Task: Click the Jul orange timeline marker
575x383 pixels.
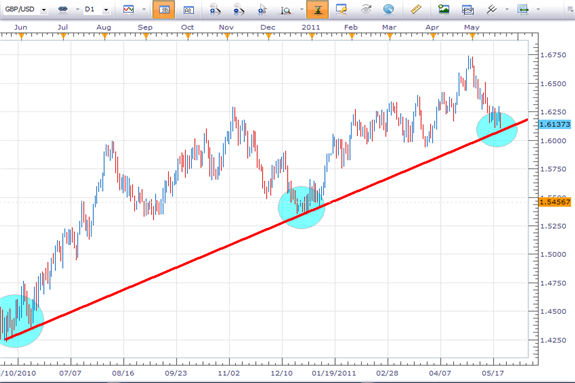Action: point(63,36)
